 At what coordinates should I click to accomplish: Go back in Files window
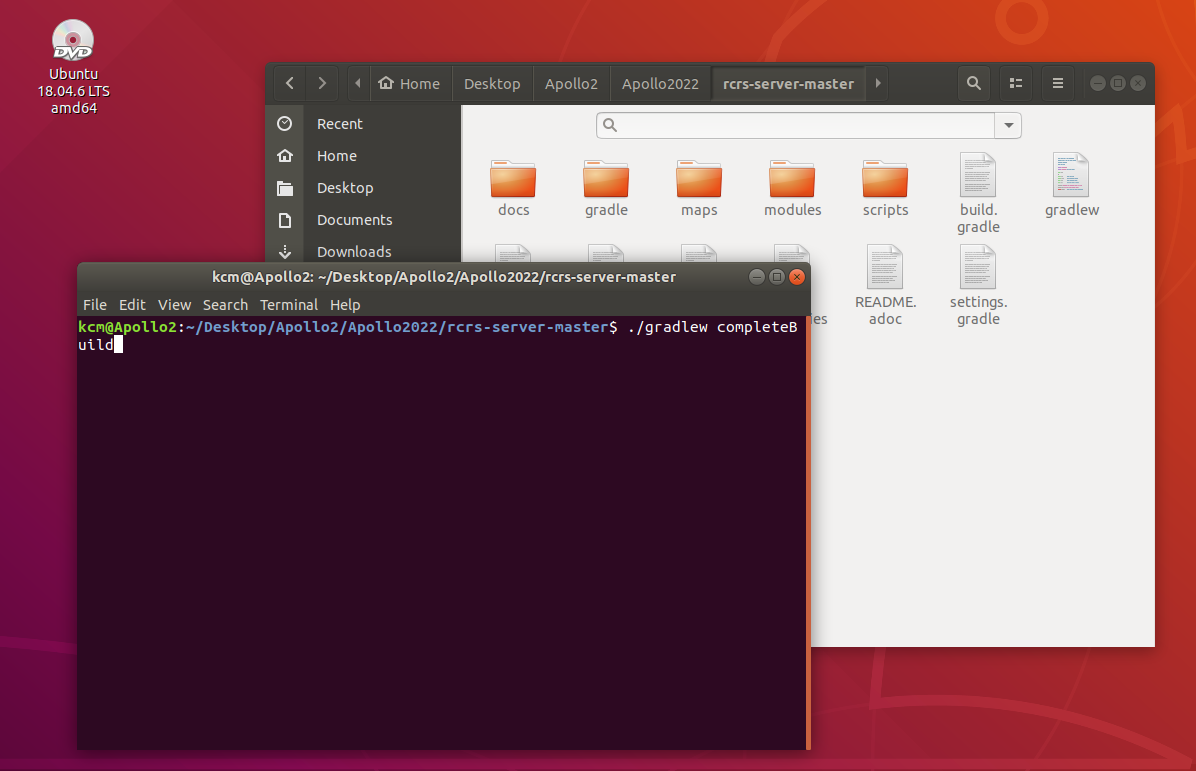[x=290, y=83]
